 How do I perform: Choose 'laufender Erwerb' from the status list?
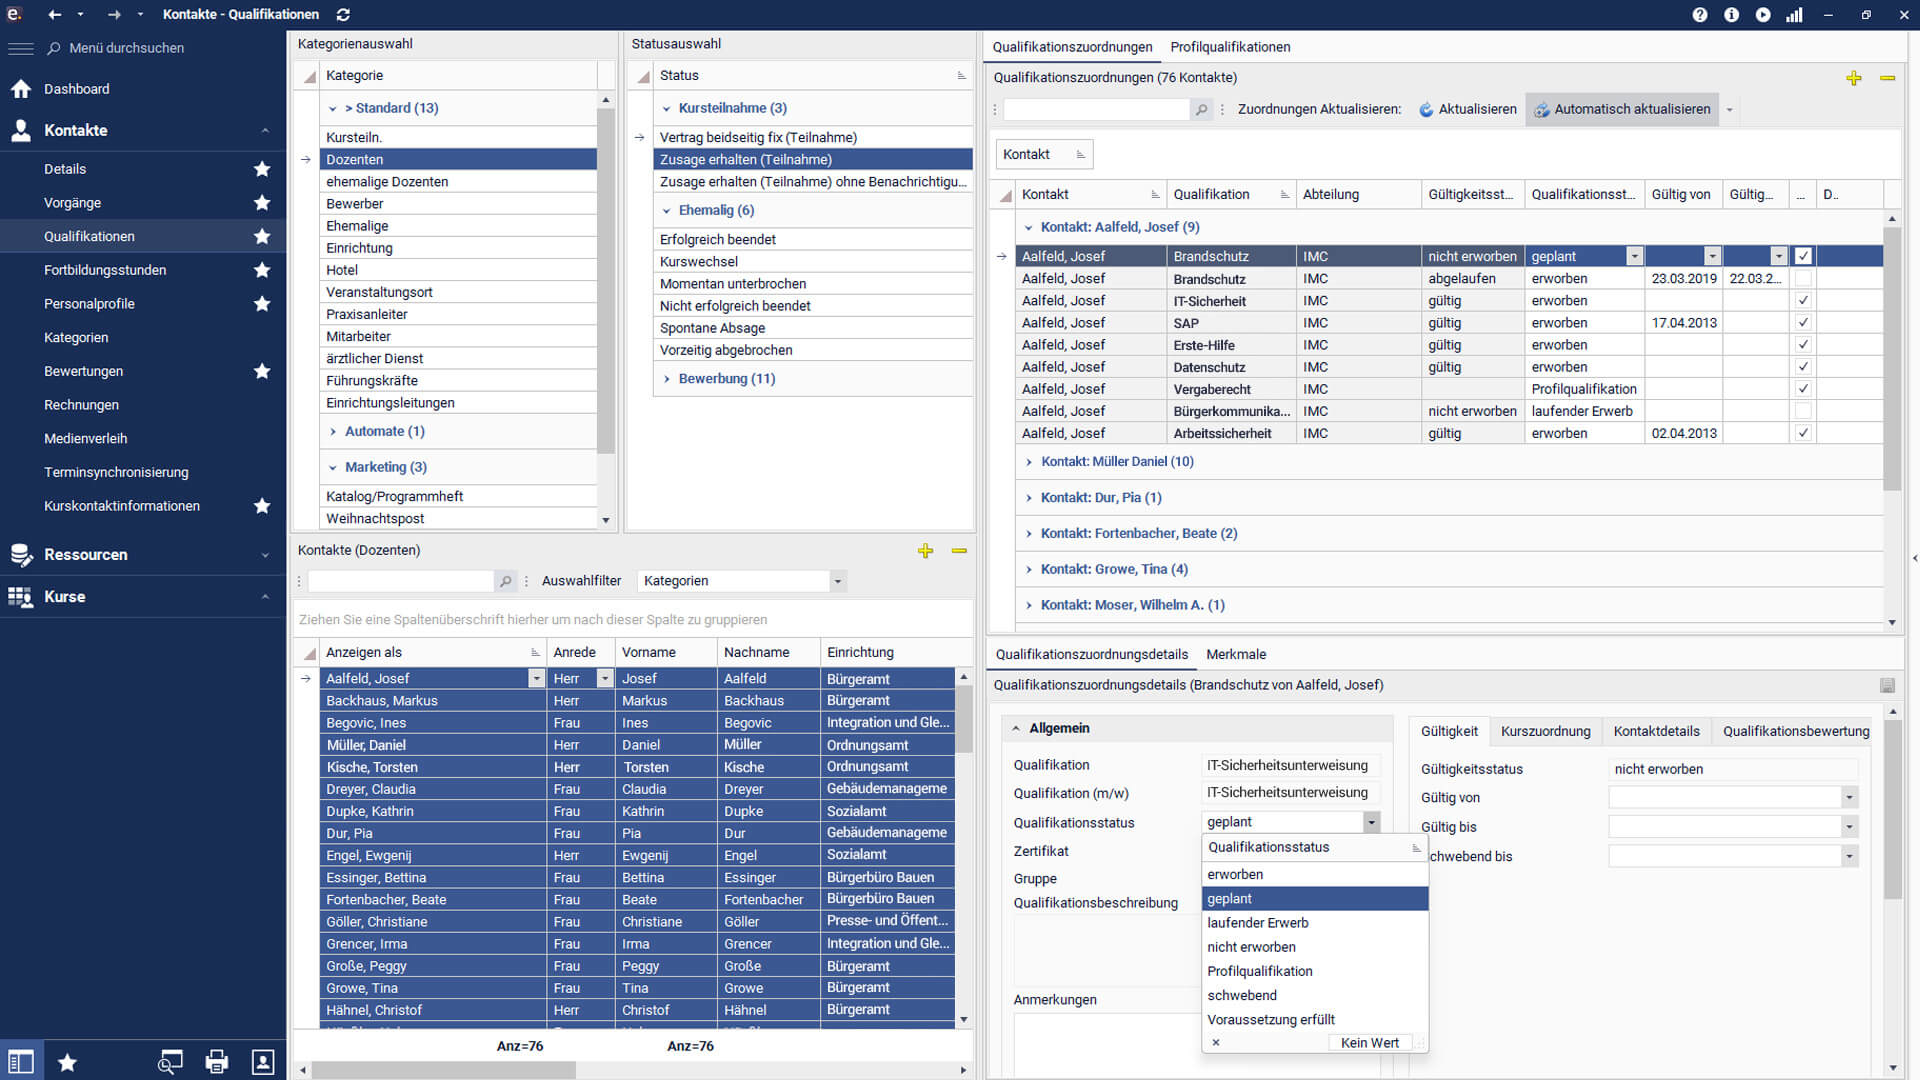[x=1314, y=923]
